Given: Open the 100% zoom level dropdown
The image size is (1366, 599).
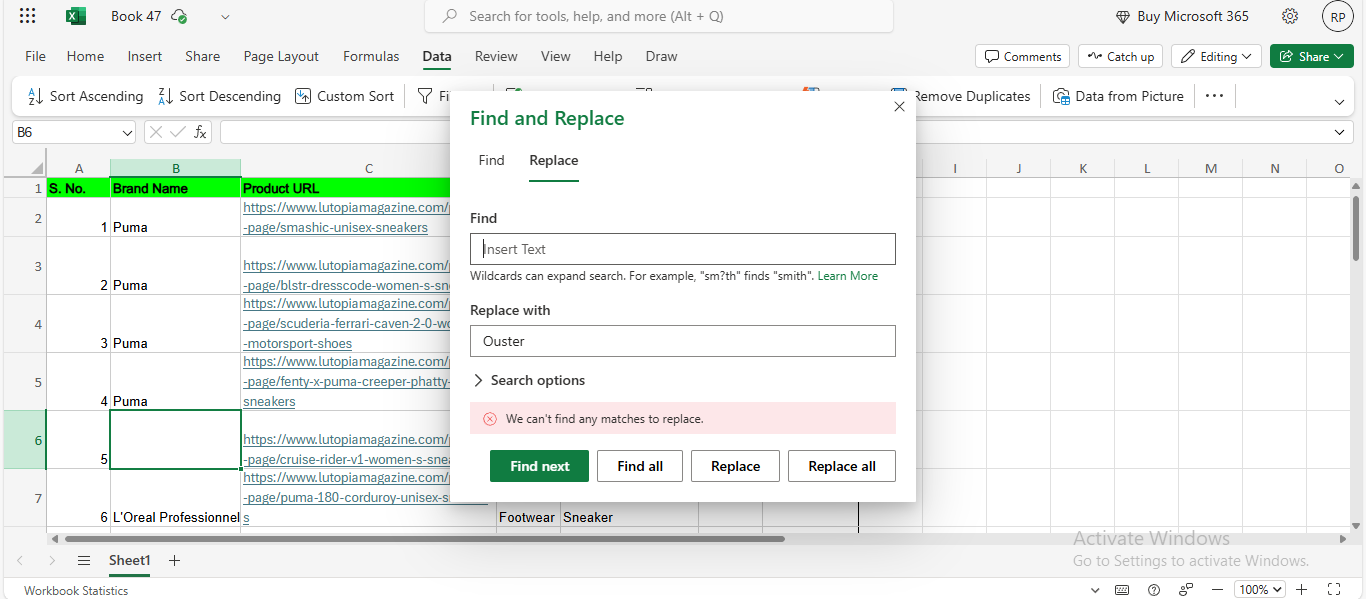Looking at the screenshot, I should tap(1259, 590).
